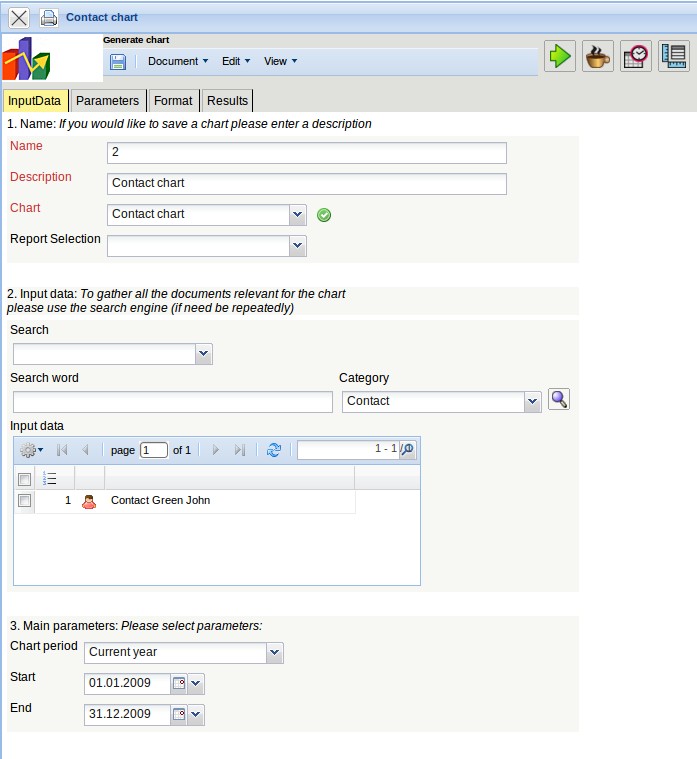Screen dimensions: 697x759
Task: Expand the Category dropdown
Action: [x=532, y=402]
